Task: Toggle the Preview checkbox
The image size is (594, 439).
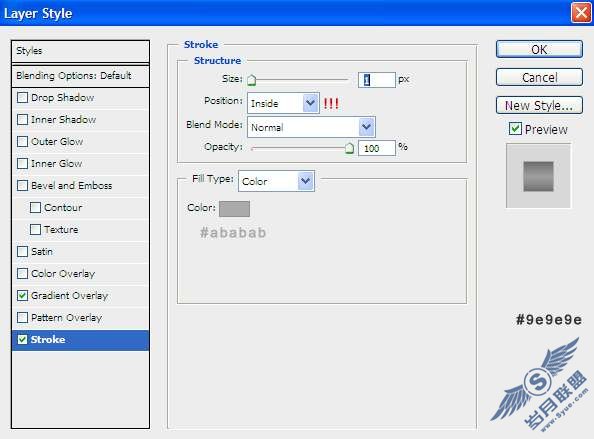Action: click(515, 129)
